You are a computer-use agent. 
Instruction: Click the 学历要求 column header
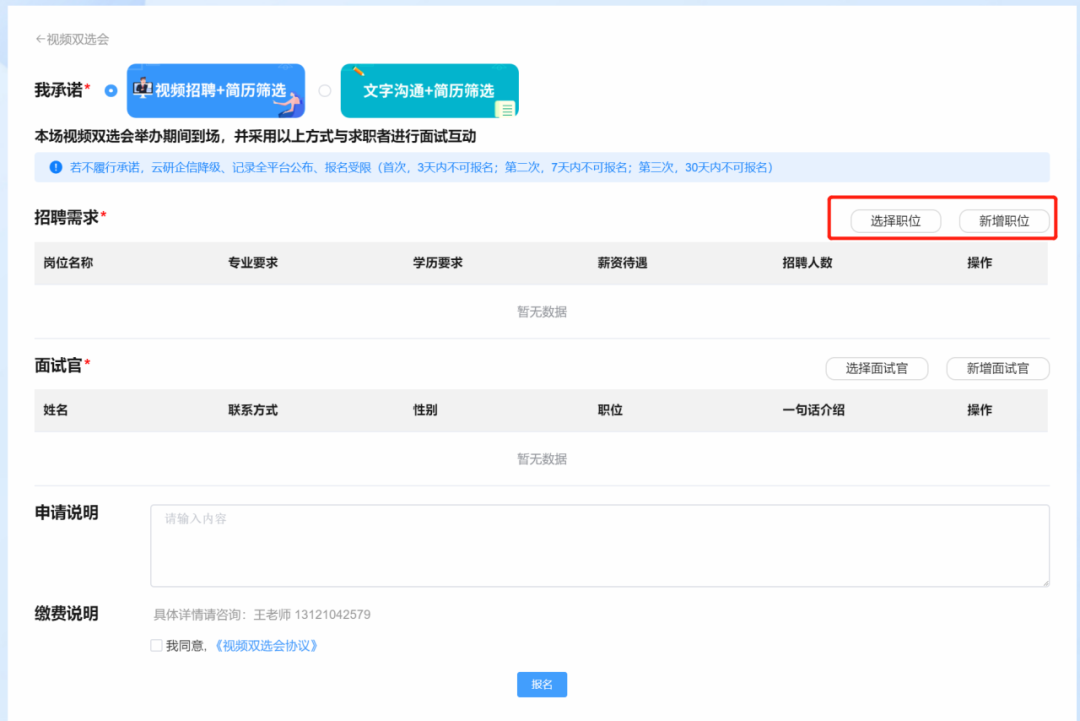tap(438, 263)
